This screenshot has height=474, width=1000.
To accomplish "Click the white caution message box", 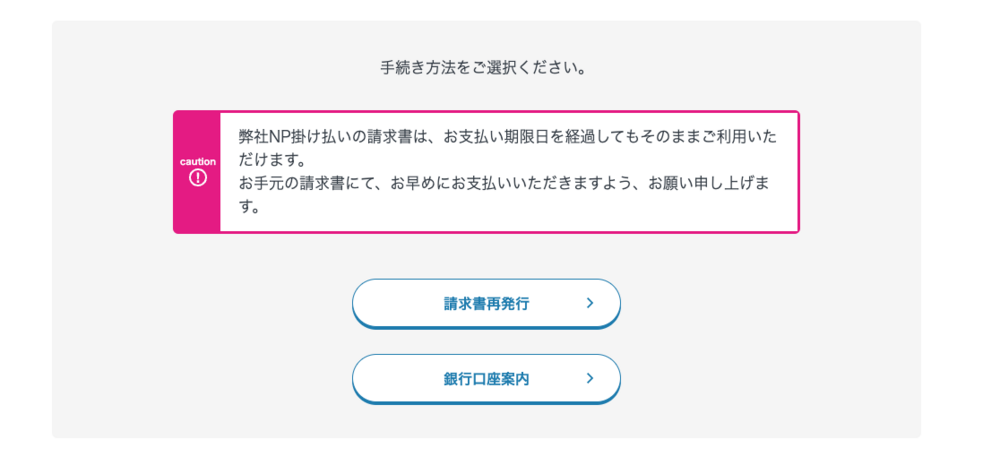I will click(510, 172).
